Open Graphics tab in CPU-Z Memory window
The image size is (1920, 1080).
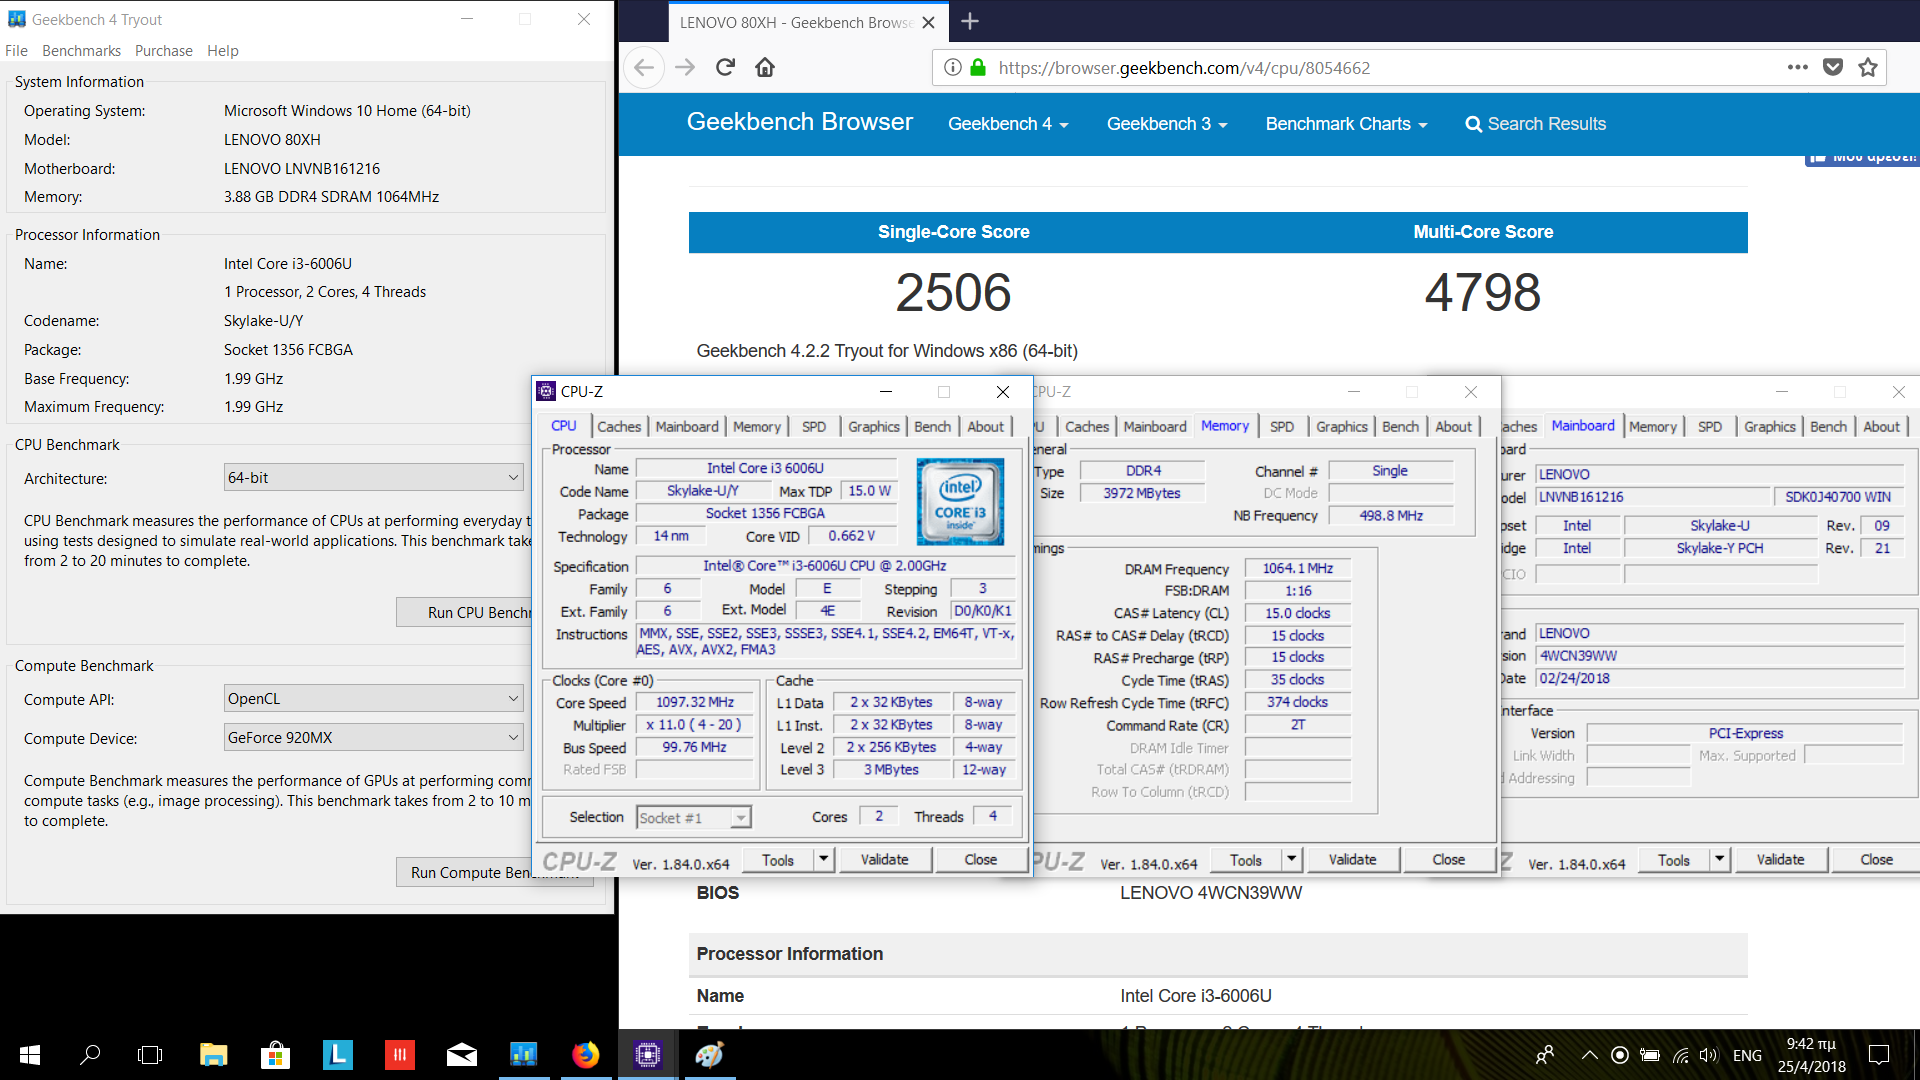[x=1342, y=427]
